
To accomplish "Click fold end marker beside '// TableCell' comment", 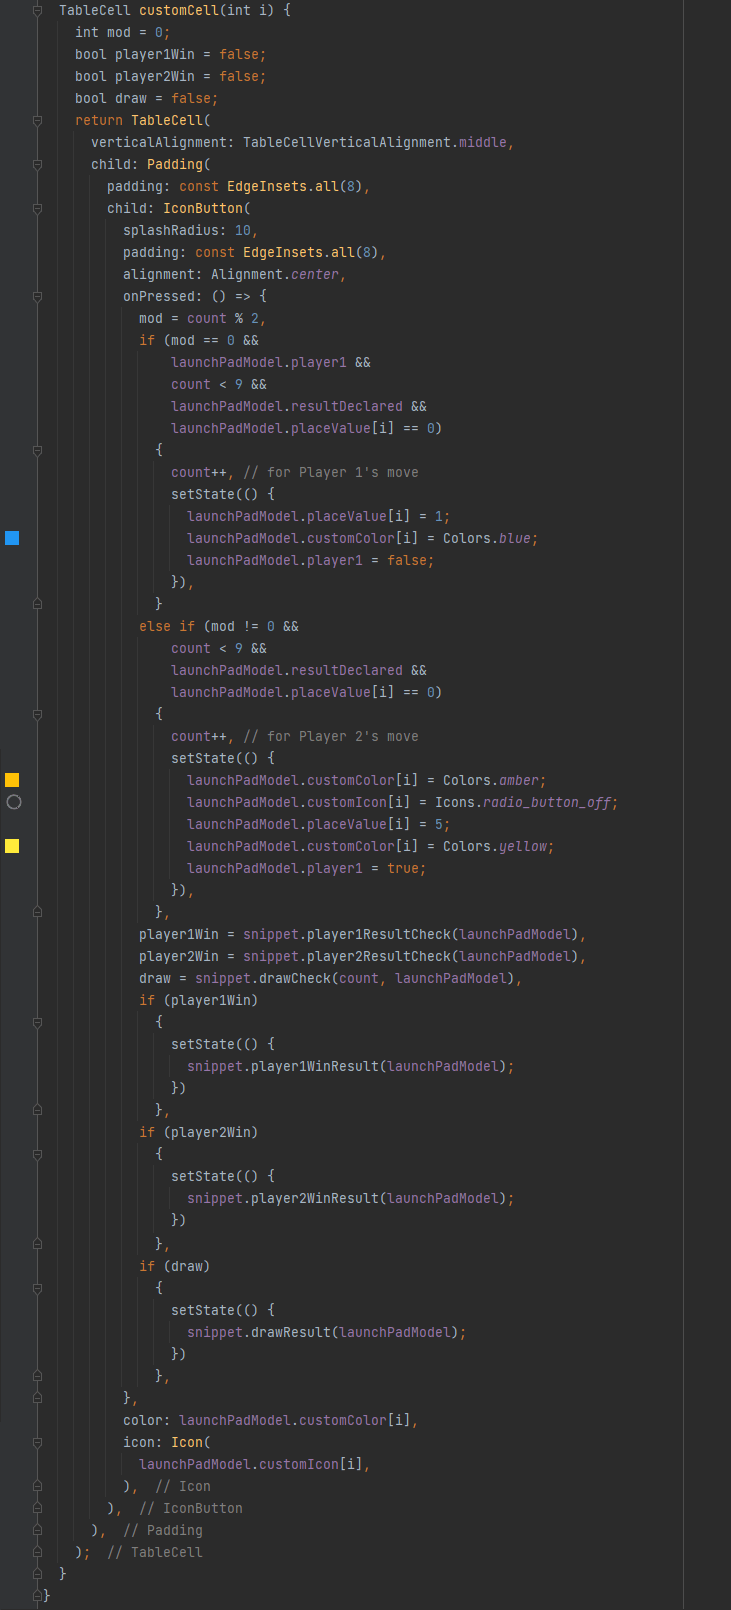I will coord(37,1552).
